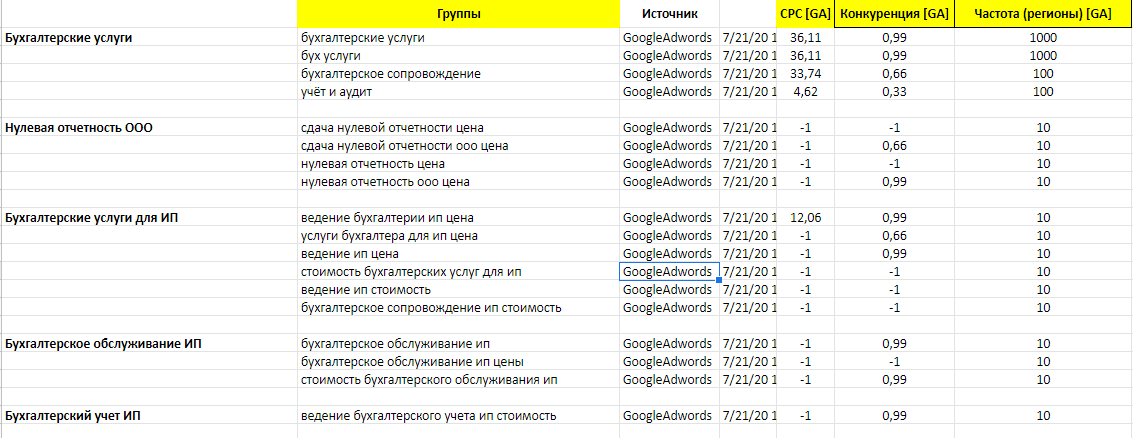Image resolution: width=1133 pixels, height=438 pixels.
Task: Select the keyword cell 'бух услуги'
Action: click(x=458, y=56)
